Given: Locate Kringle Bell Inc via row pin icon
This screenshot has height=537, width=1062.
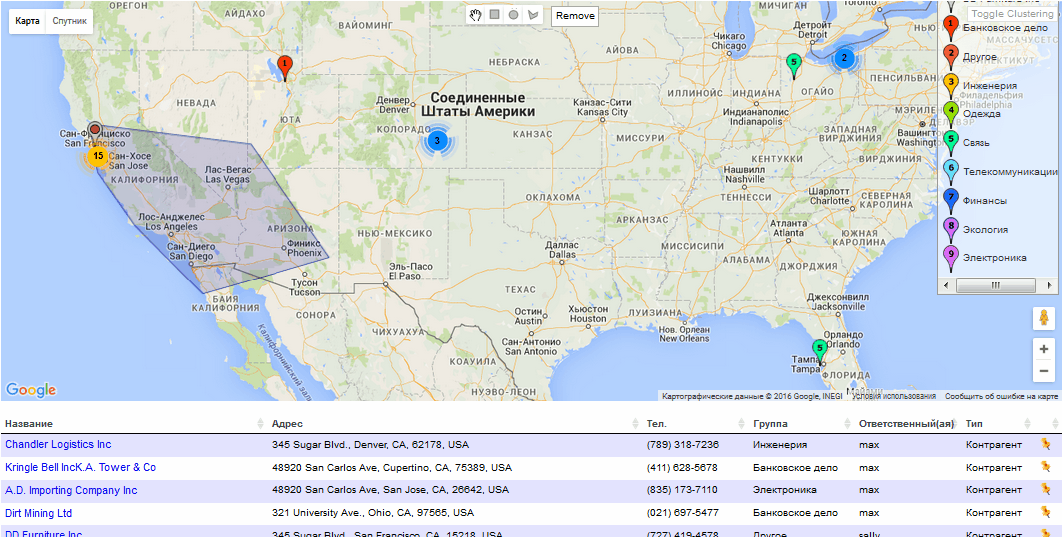Looking at the screenshot, I should point(1046,467).
